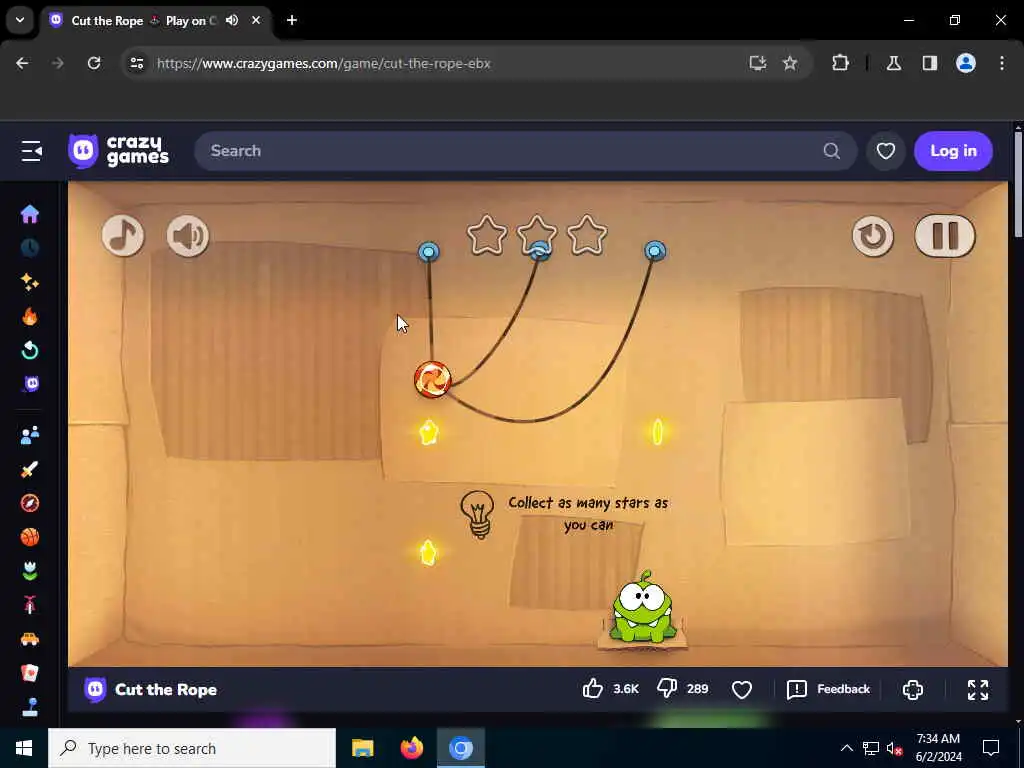
Task: Click the Log in button
Action: 953,151
